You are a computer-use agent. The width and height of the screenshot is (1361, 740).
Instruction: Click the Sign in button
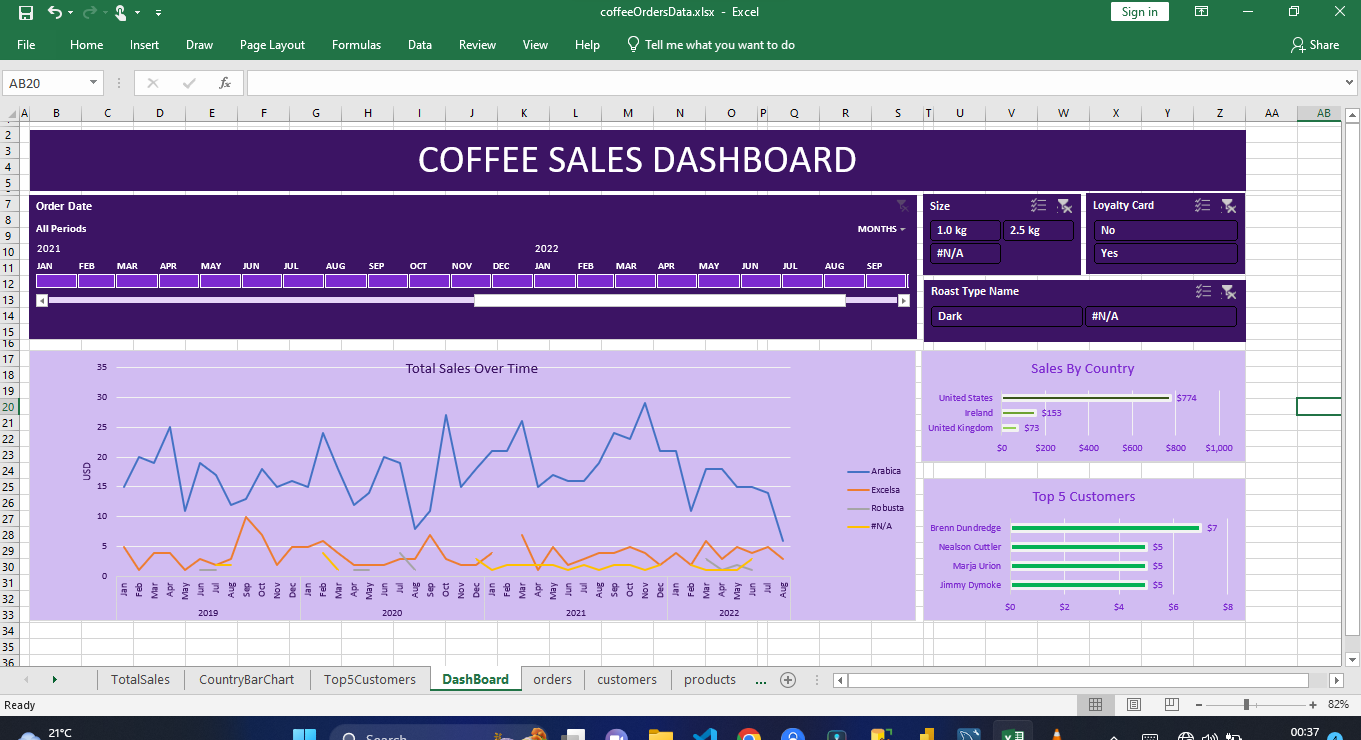1139,12
